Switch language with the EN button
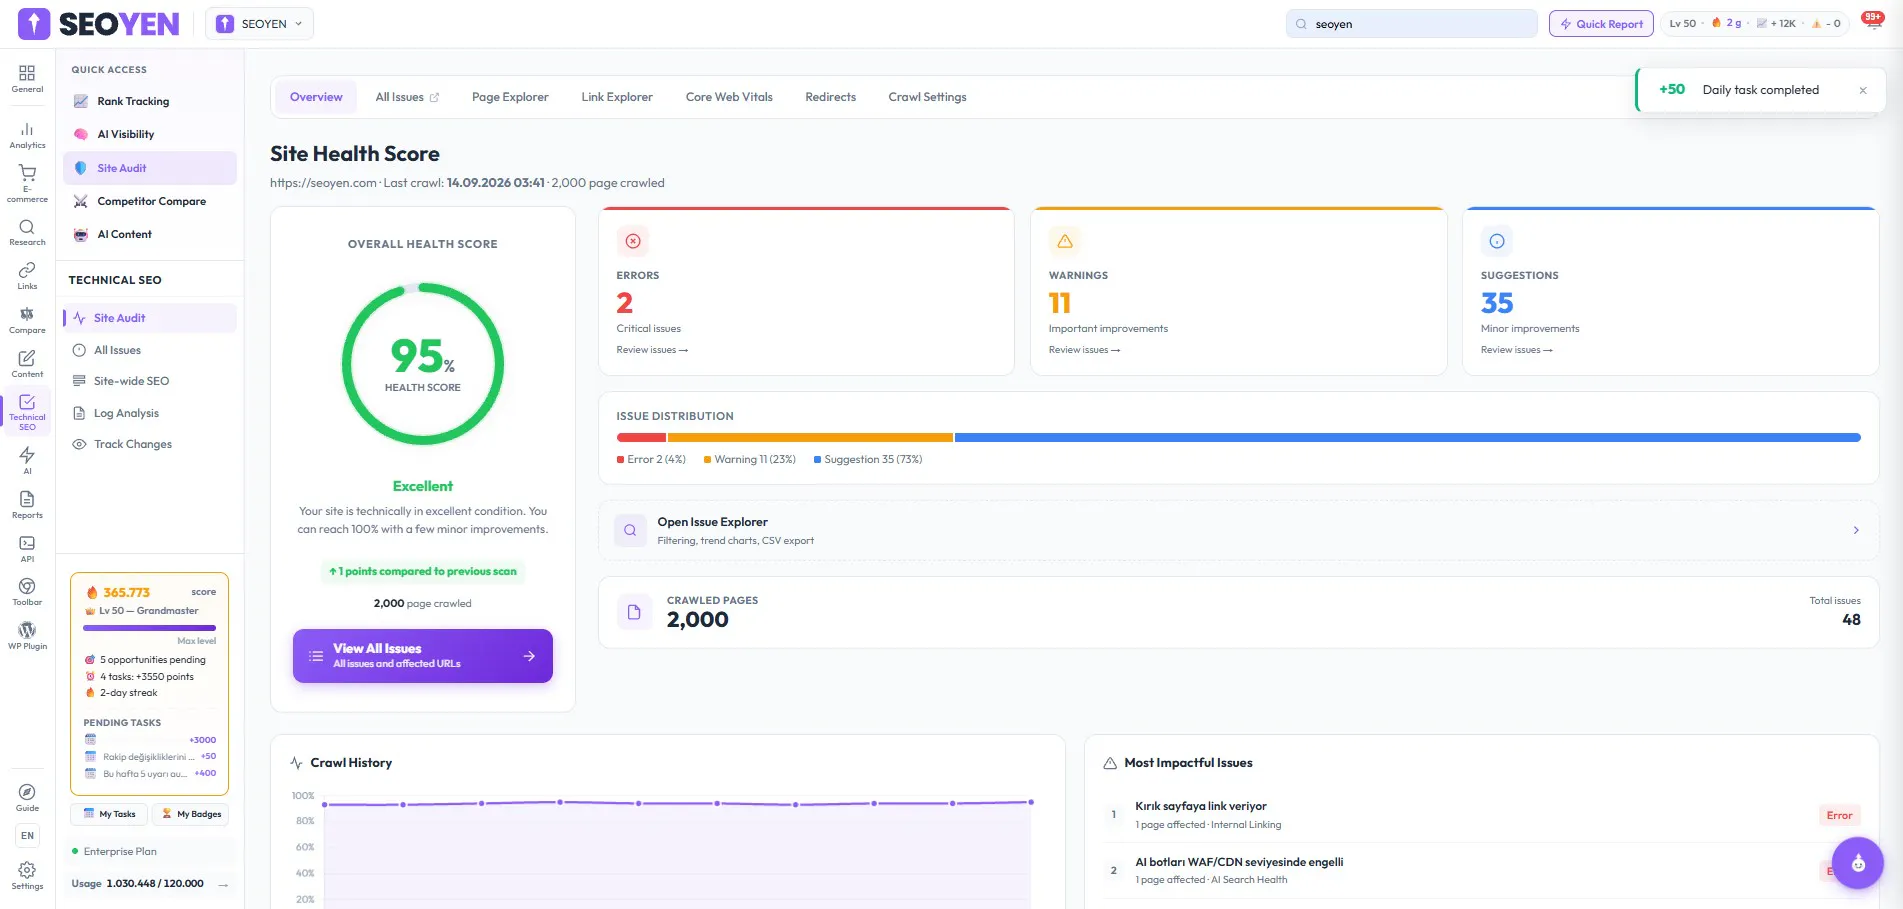Image resolution: width=1903 pixels, height=909 pixels. (x=27, y=836)
